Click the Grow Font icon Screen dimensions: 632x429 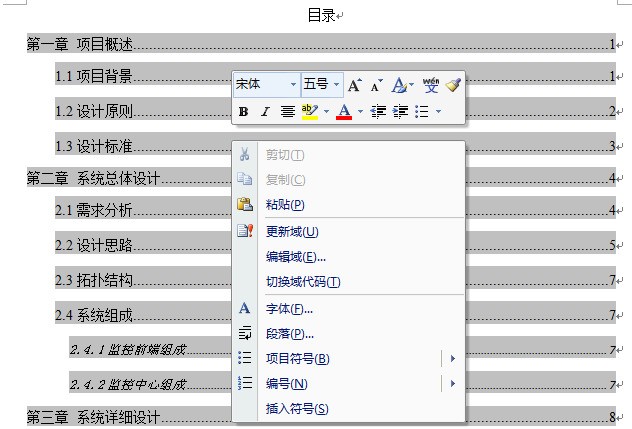[x=355, y=86]
